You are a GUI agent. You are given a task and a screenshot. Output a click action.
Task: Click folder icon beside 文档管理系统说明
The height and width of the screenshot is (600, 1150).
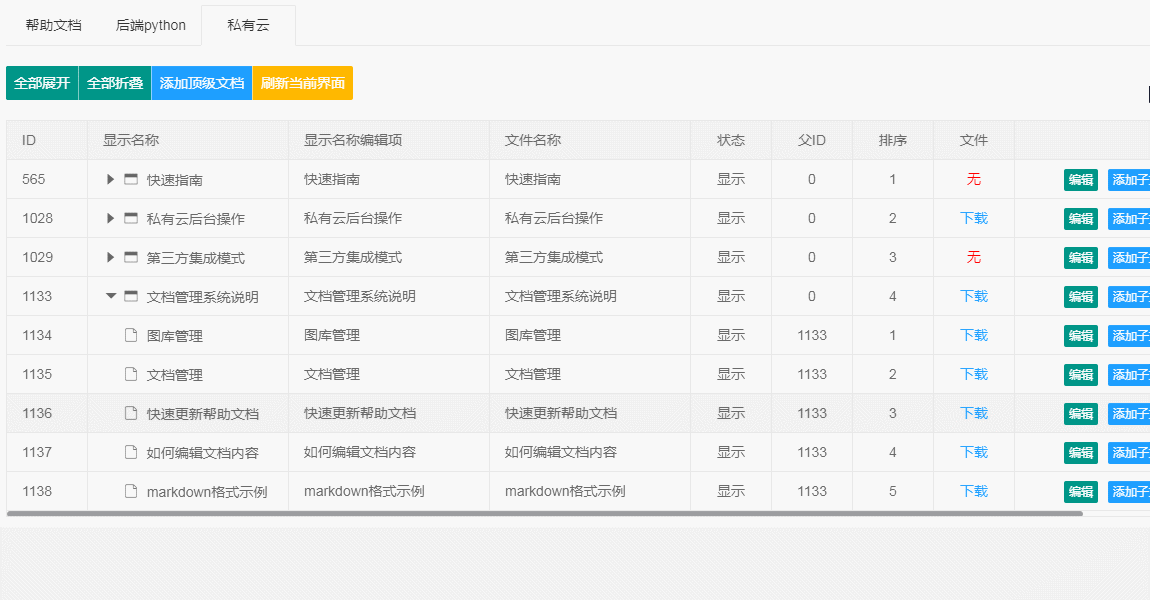(130, 296)
